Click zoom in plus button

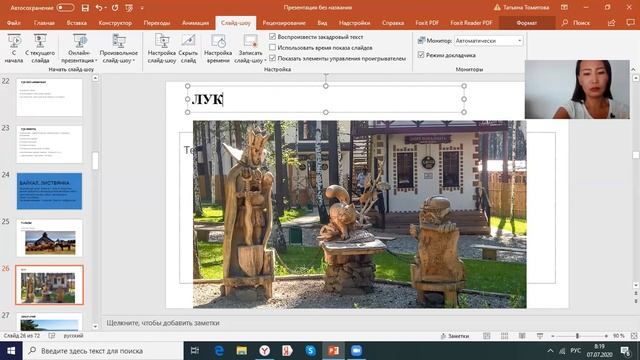point(606,336)
